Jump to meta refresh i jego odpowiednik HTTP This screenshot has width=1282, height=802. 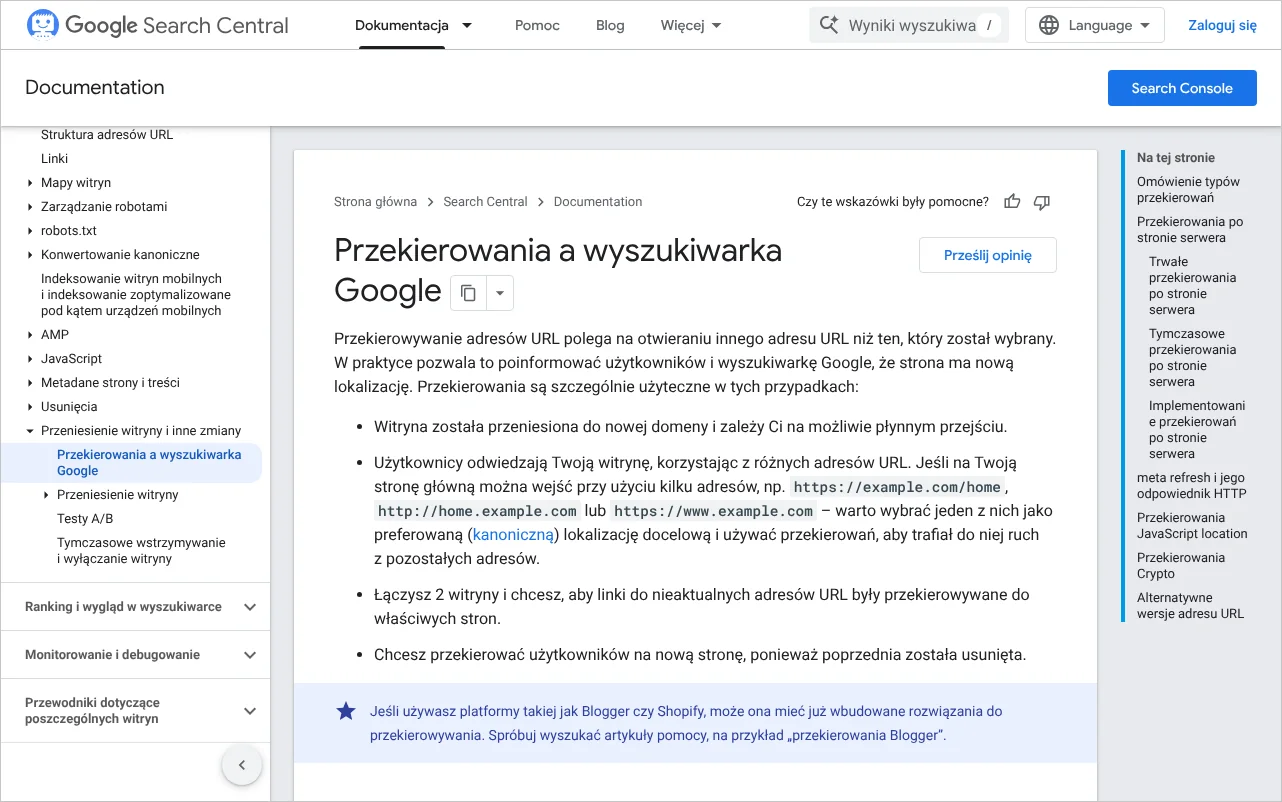[x=1192, y=486]
